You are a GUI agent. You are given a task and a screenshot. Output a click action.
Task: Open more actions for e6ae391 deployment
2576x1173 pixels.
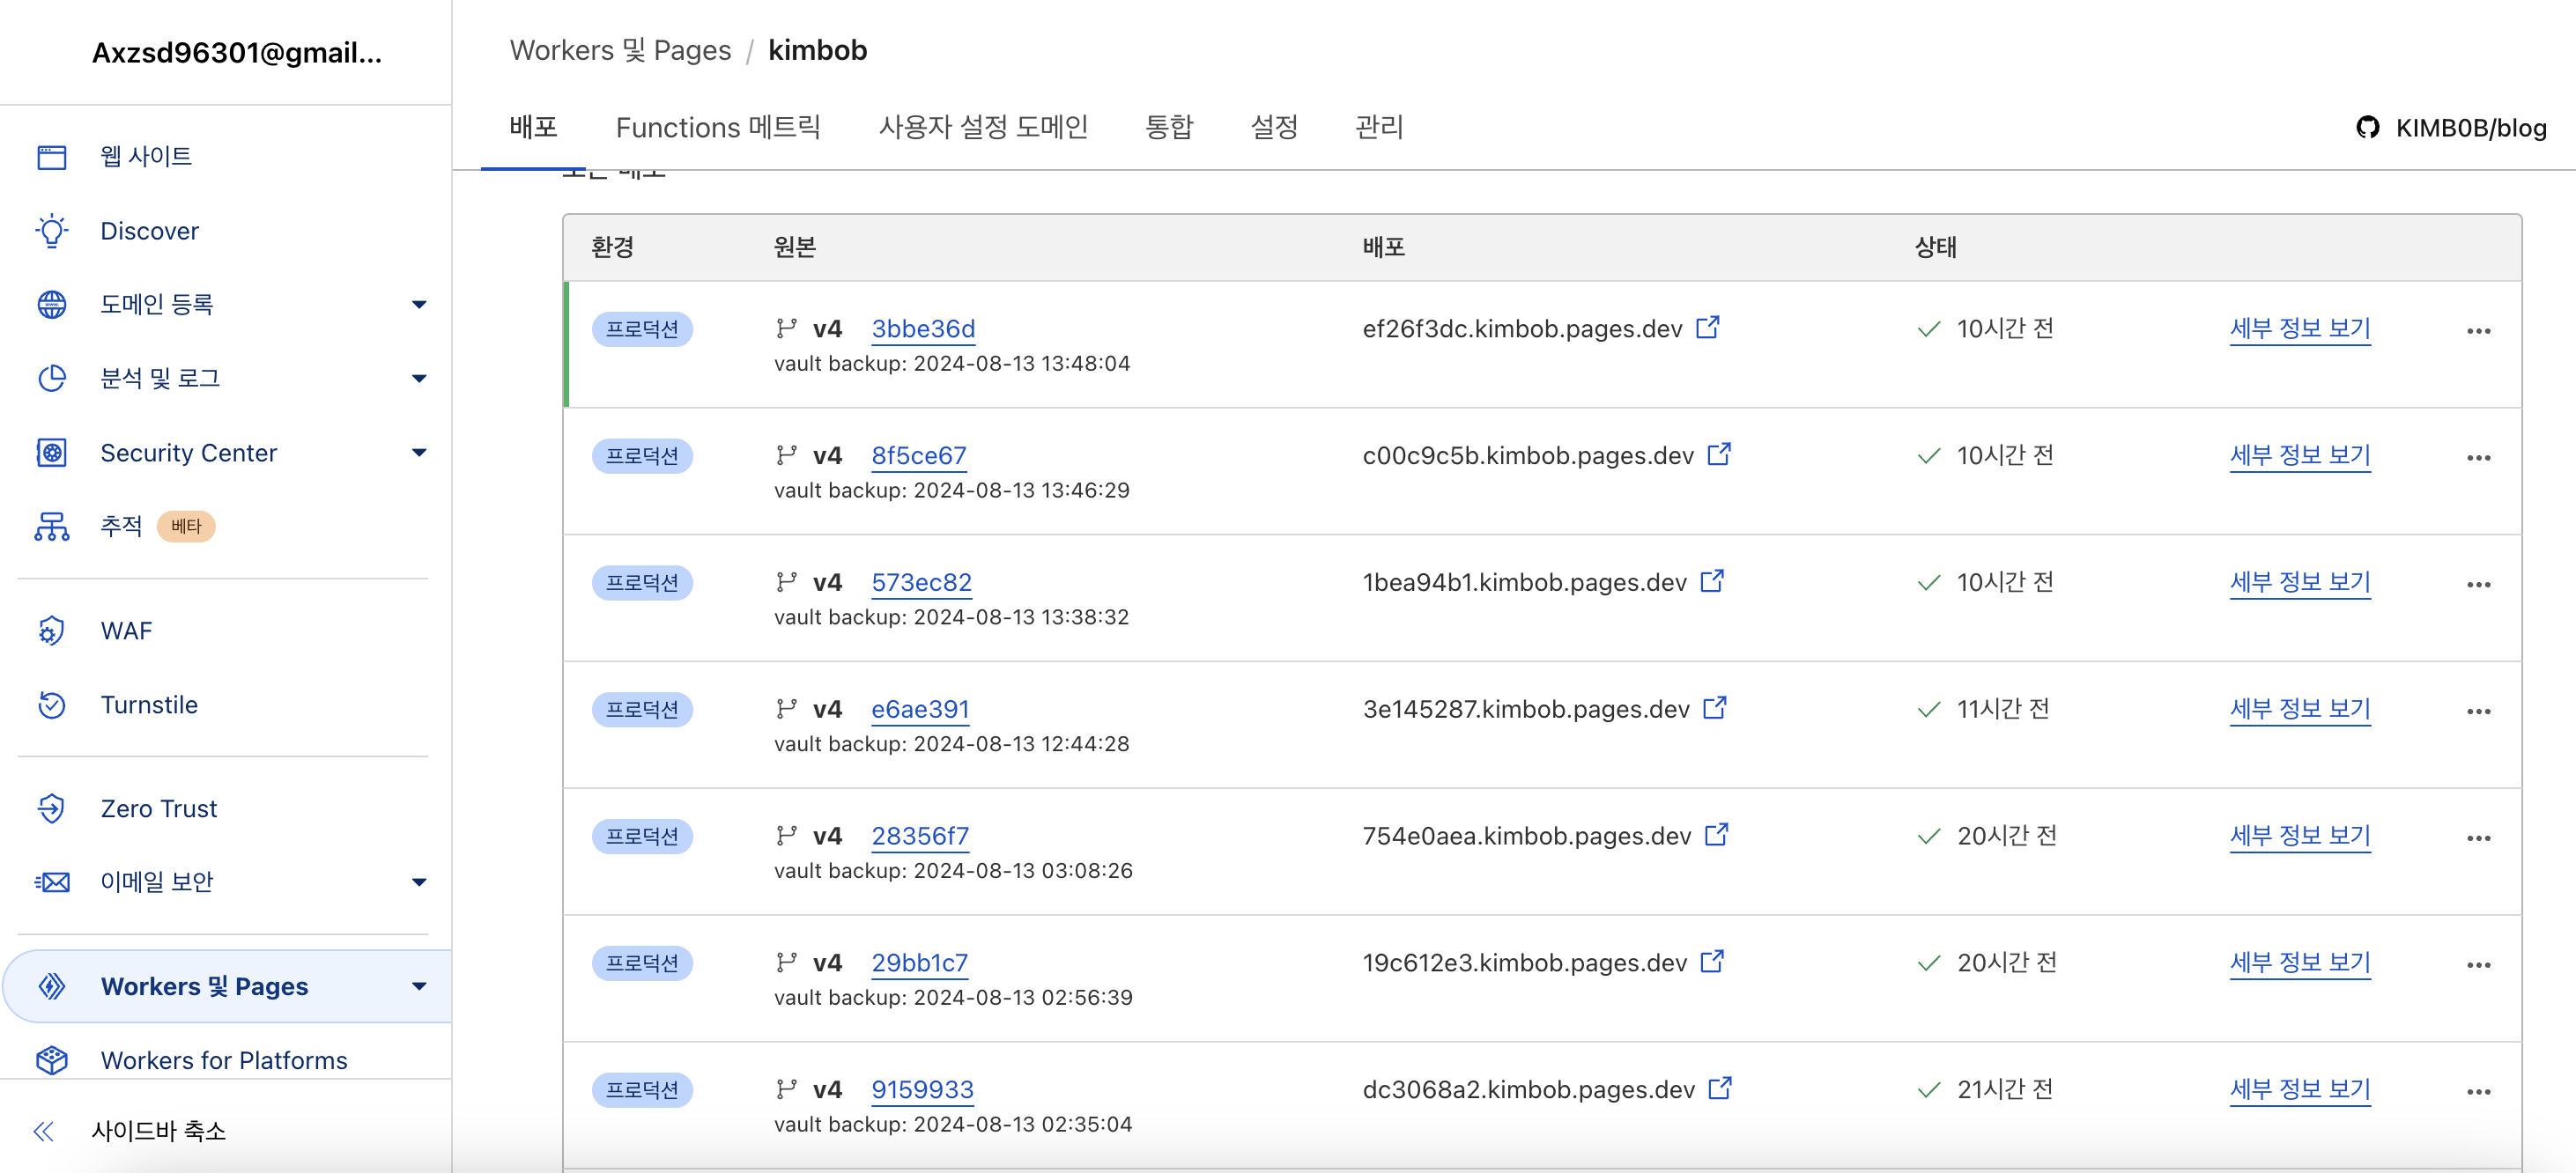pyautogui.click(x=2477, y=711)
